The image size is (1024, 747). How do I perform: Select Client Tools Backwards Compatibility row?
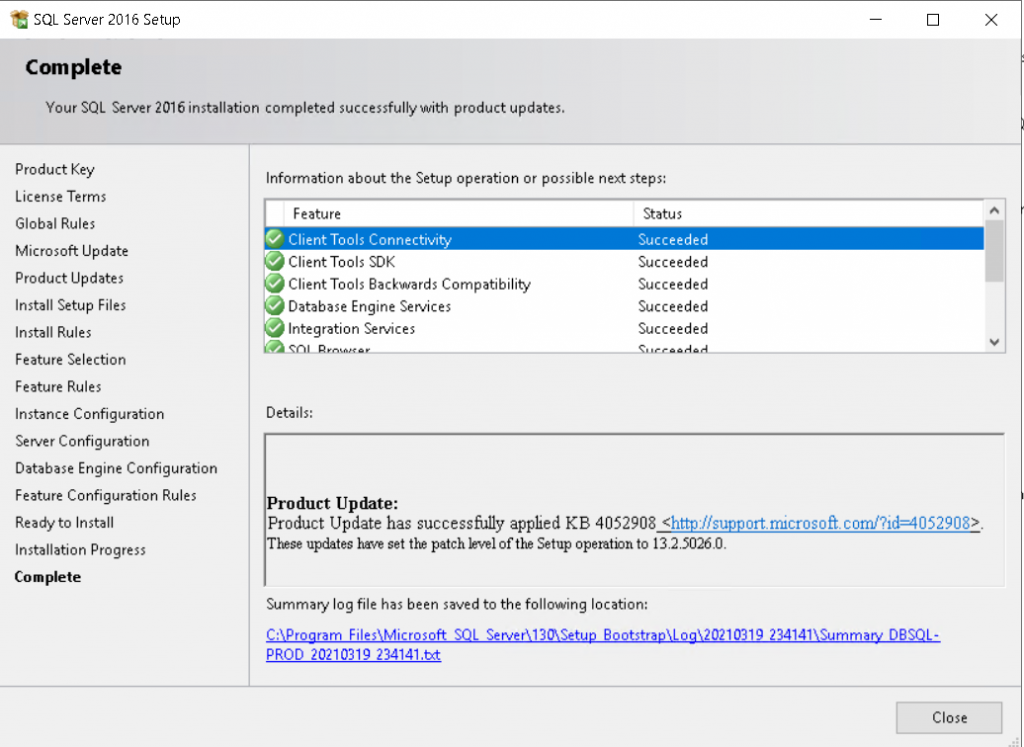[624, 283]
